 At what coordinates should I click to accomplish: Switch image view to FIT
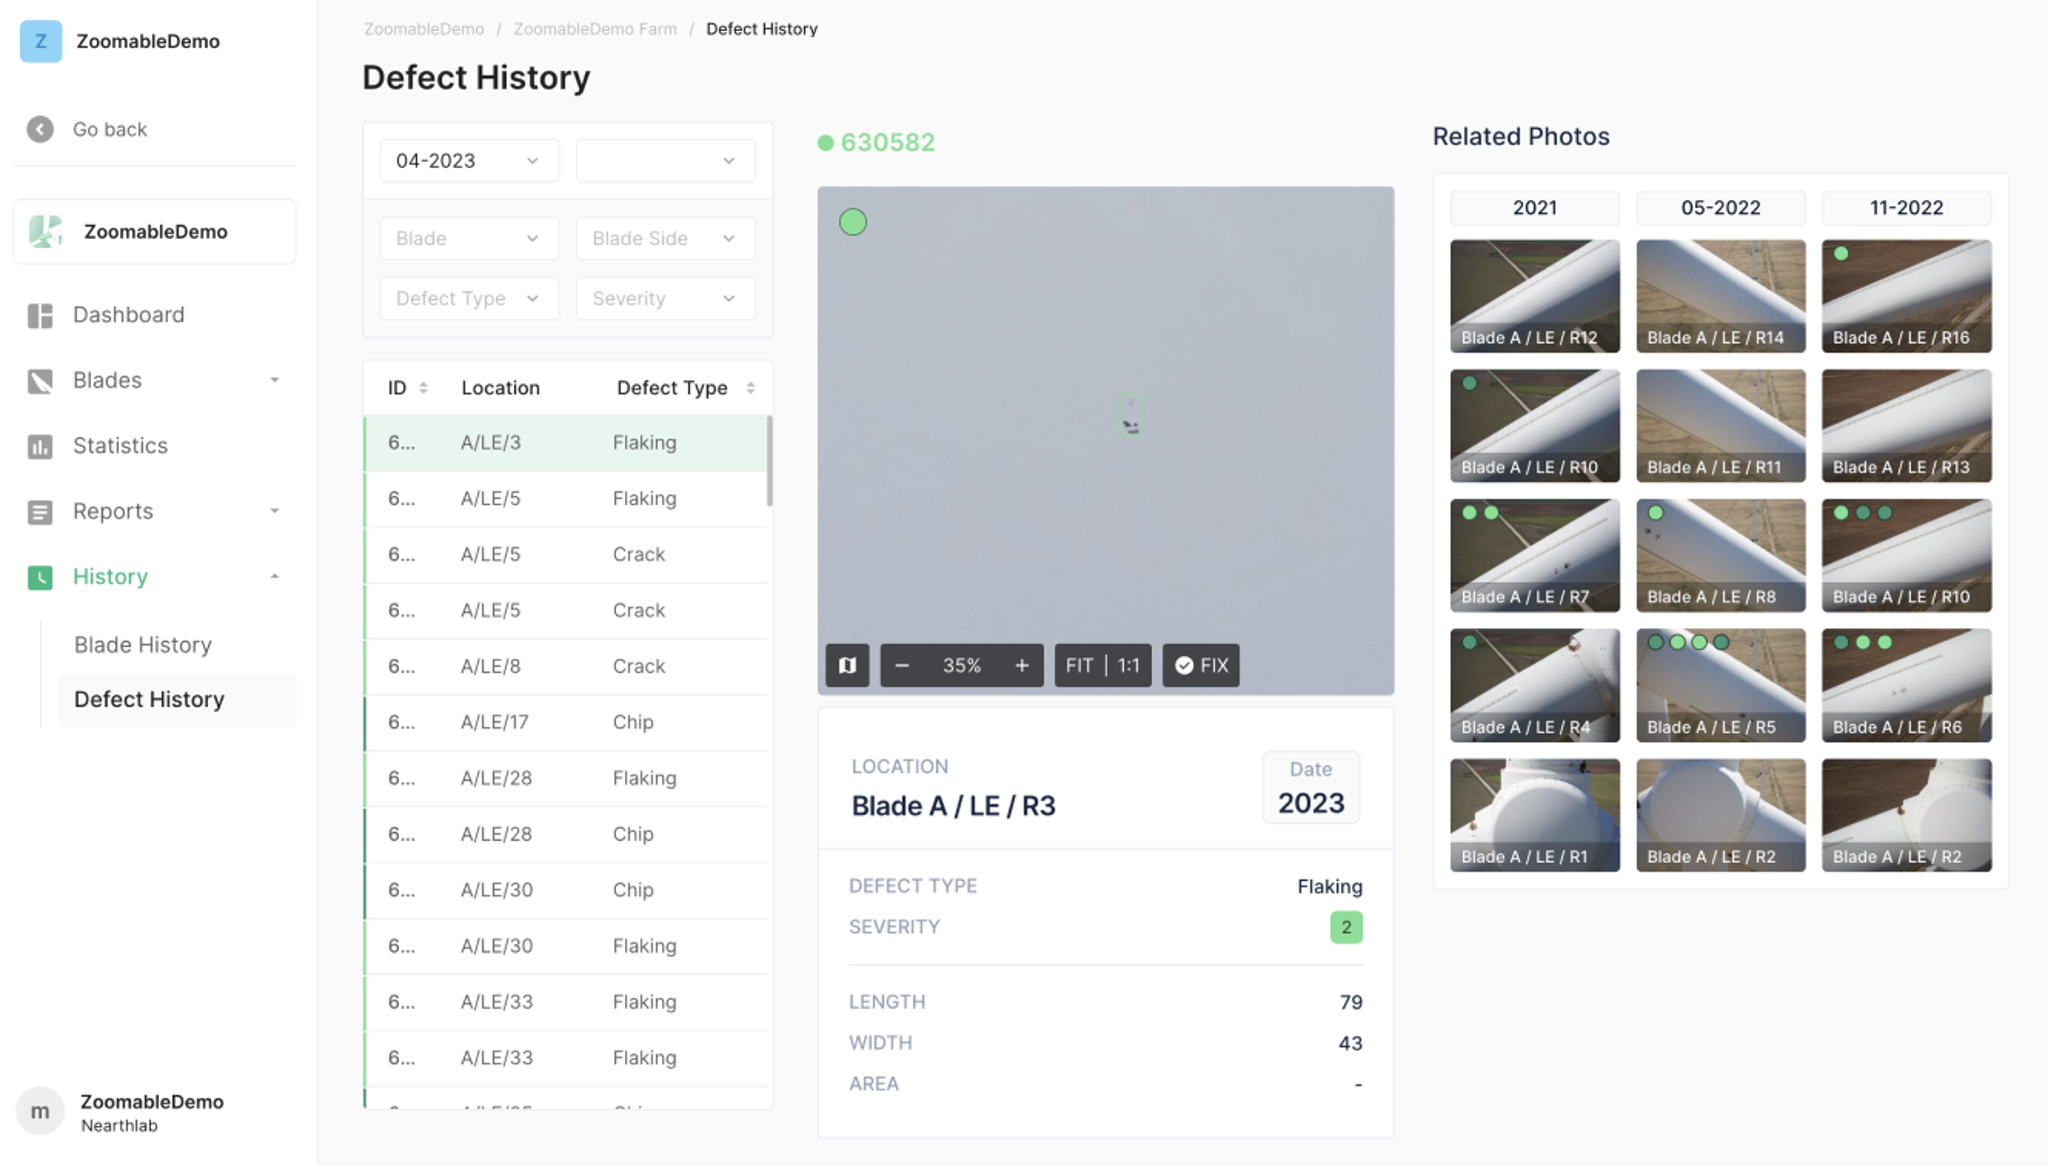point(1079,666)
